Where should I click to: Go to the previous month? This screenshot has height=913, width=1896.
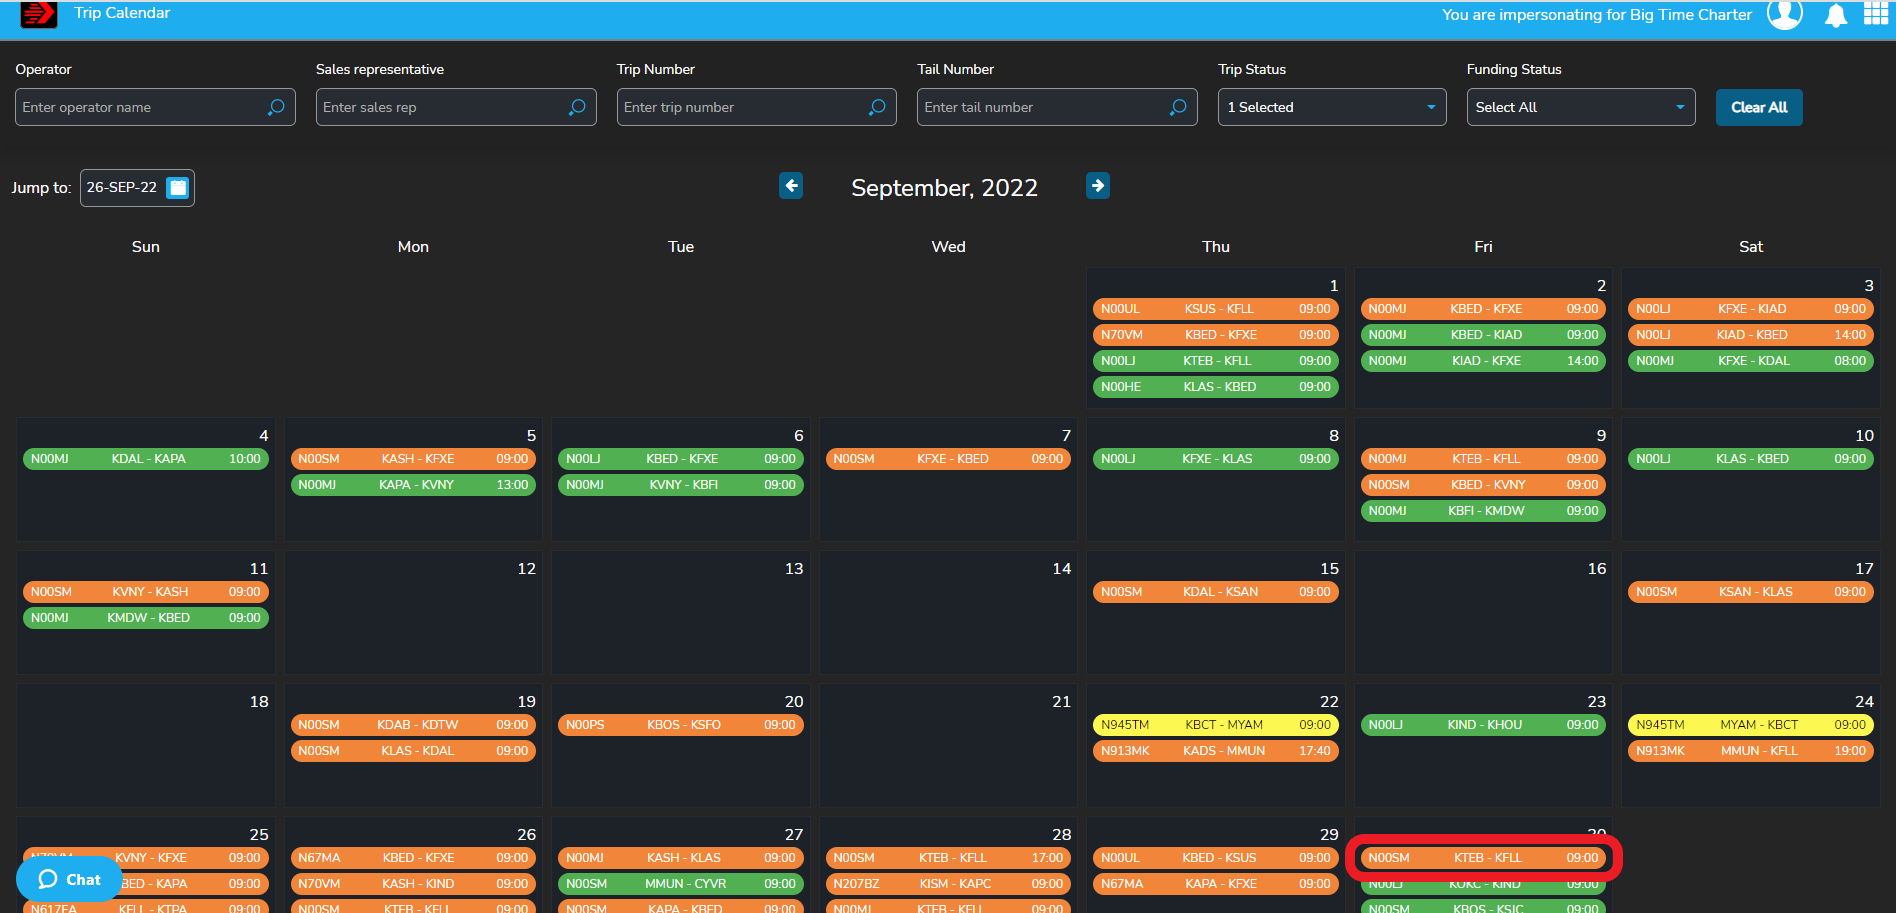coord(791,186)
